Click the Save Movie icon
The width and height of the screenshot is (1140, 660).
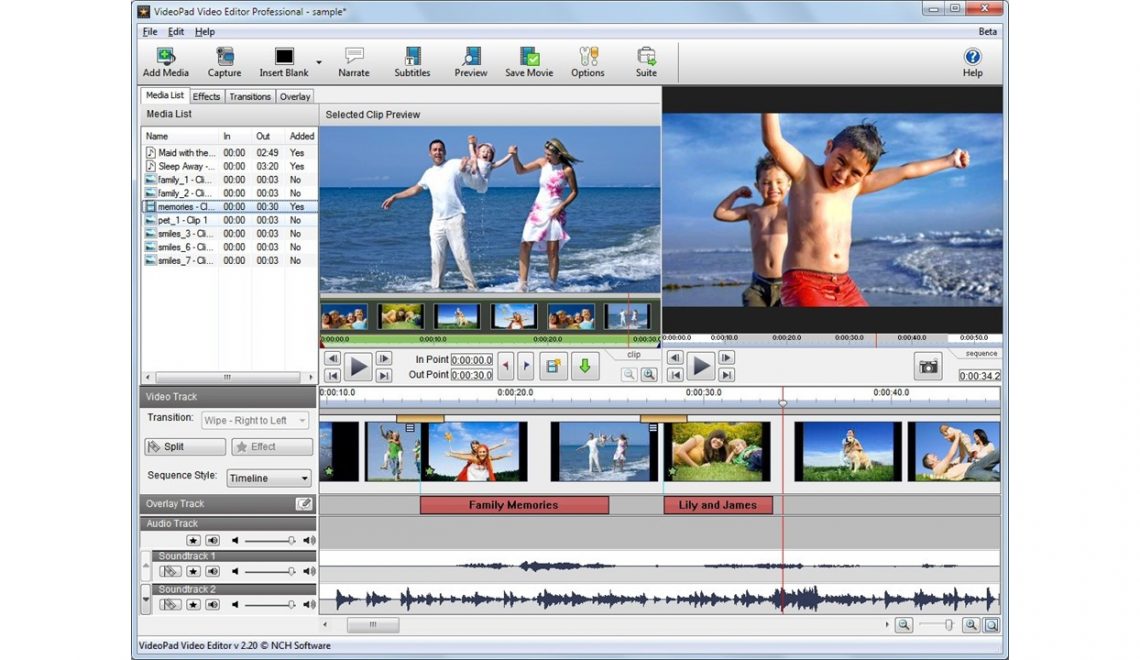pyautogui.click(x=529, y=57)
